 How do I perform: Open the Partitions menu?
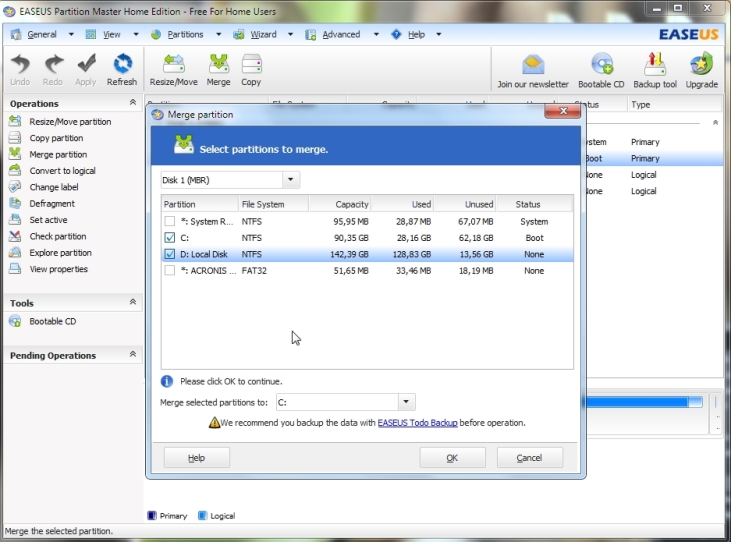pyautogui.click(x=185, y=34)
